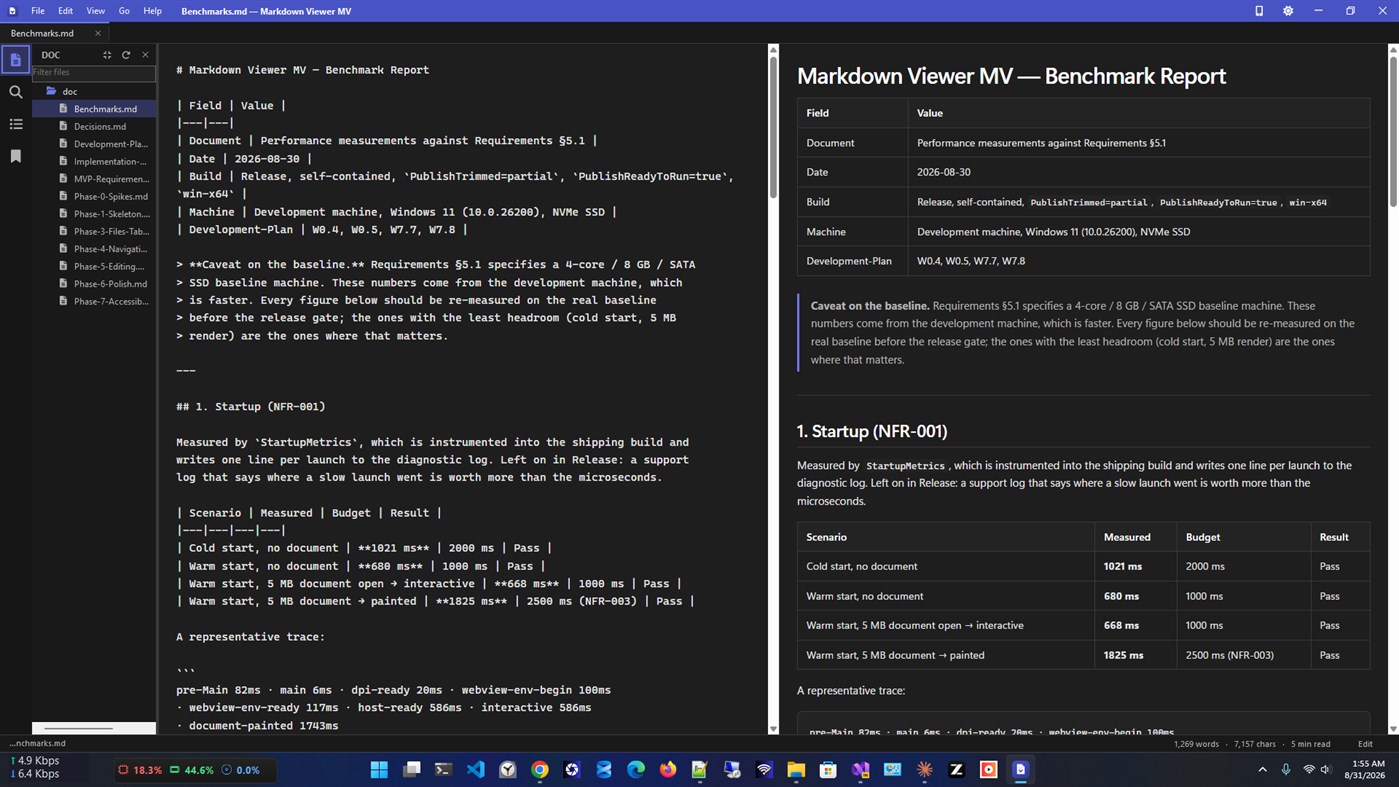Click the Edit mode button in status bar
Viewport: 1399px width, 787px height.
[x=1365, y=744]
